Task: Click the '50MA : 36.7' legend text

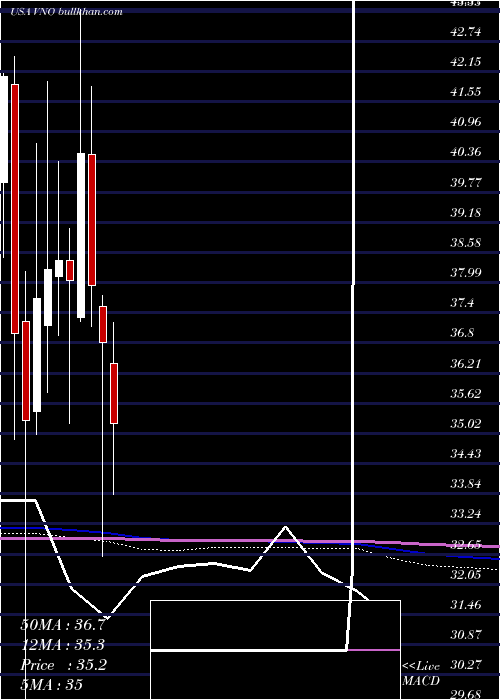Action: (x=63, y=625)
